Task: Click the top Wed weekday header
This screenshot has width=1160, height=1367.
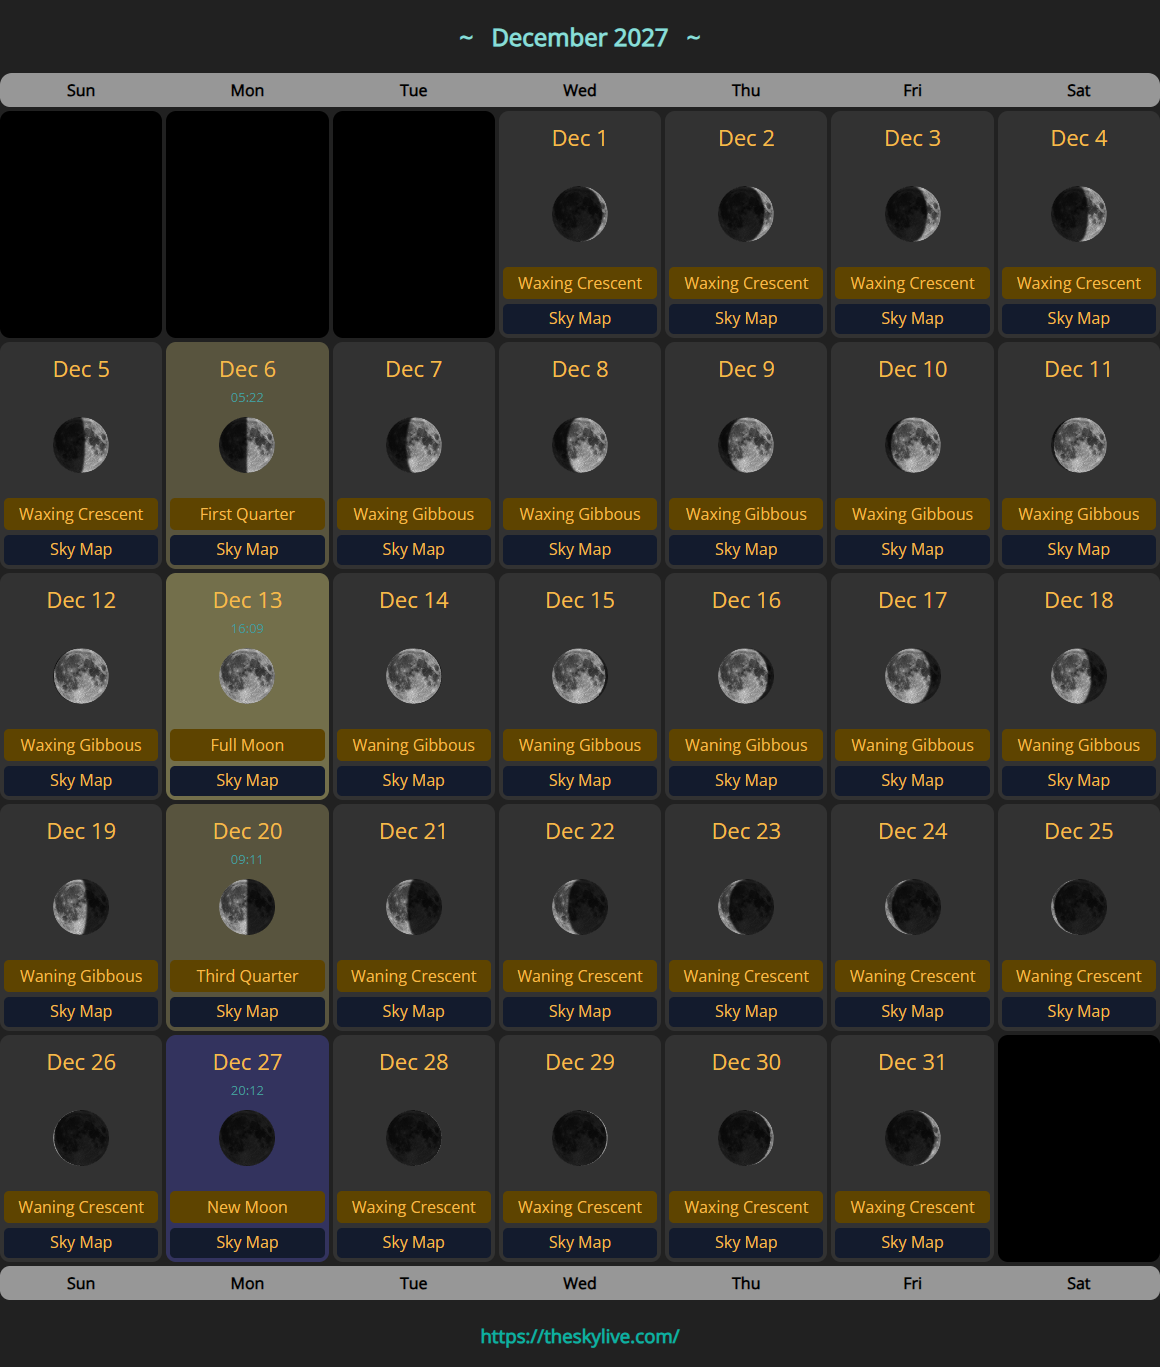Action: (x=580, y=90)
